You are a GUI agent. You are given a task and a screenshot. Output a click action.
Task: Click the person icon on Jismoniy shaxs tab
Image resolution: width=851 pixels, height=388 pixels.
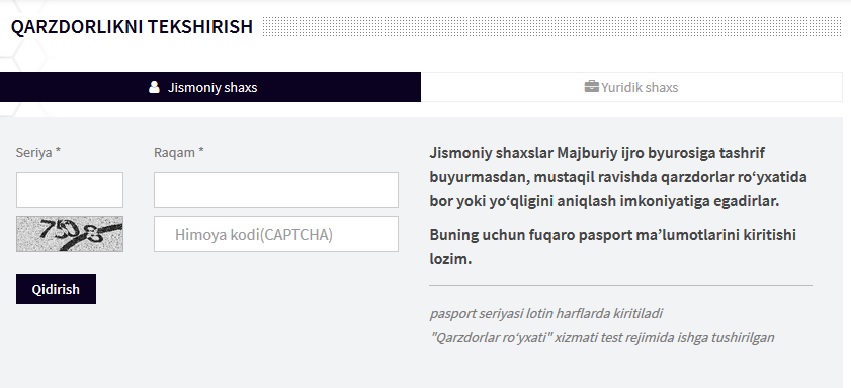(x=154, y=87)
